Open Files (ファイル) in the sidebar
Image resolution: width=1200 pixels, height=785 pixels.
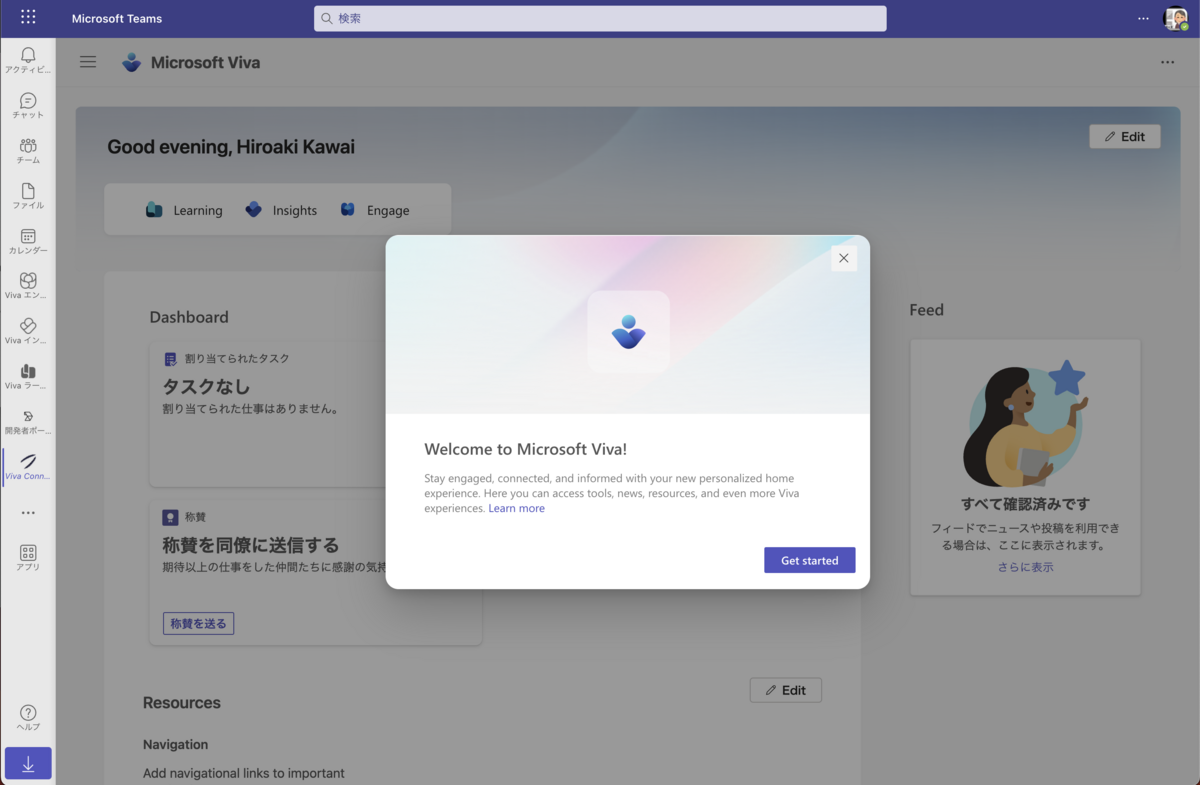(x=28, y=196)
